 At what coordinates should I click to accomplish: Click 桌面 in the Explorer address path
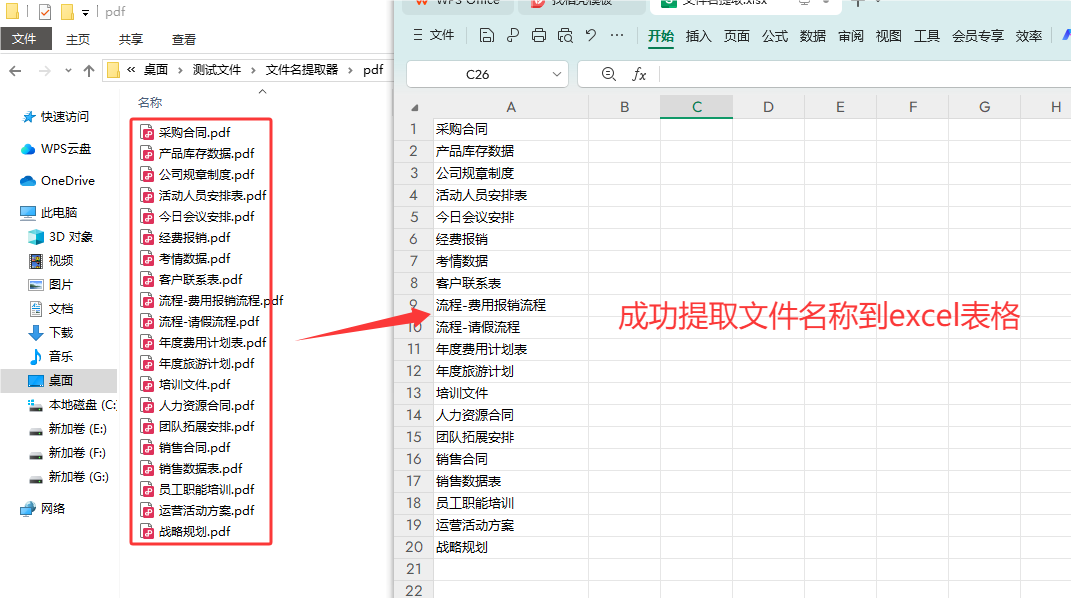click(156, 70)
